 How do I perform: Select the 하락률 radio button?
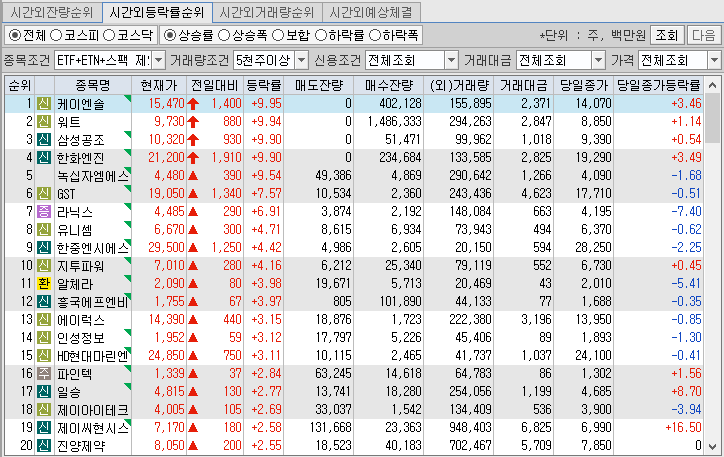tap(321, 35)
